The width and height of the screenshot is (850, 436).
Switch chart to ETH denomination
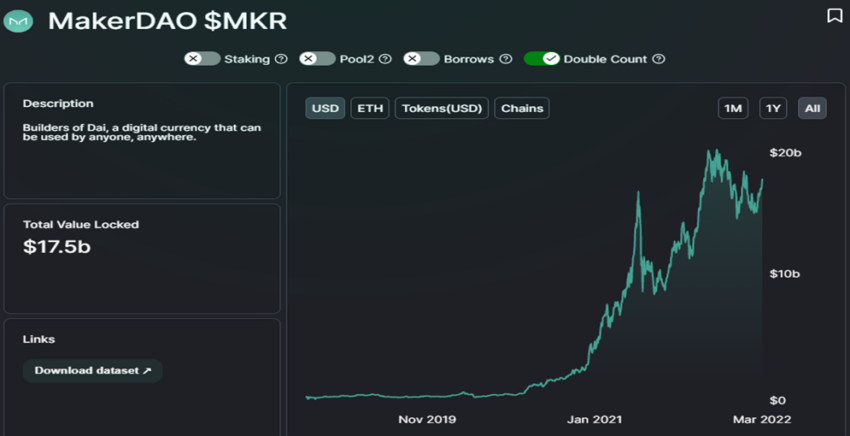pyautogui.click(x=370, y=108)
